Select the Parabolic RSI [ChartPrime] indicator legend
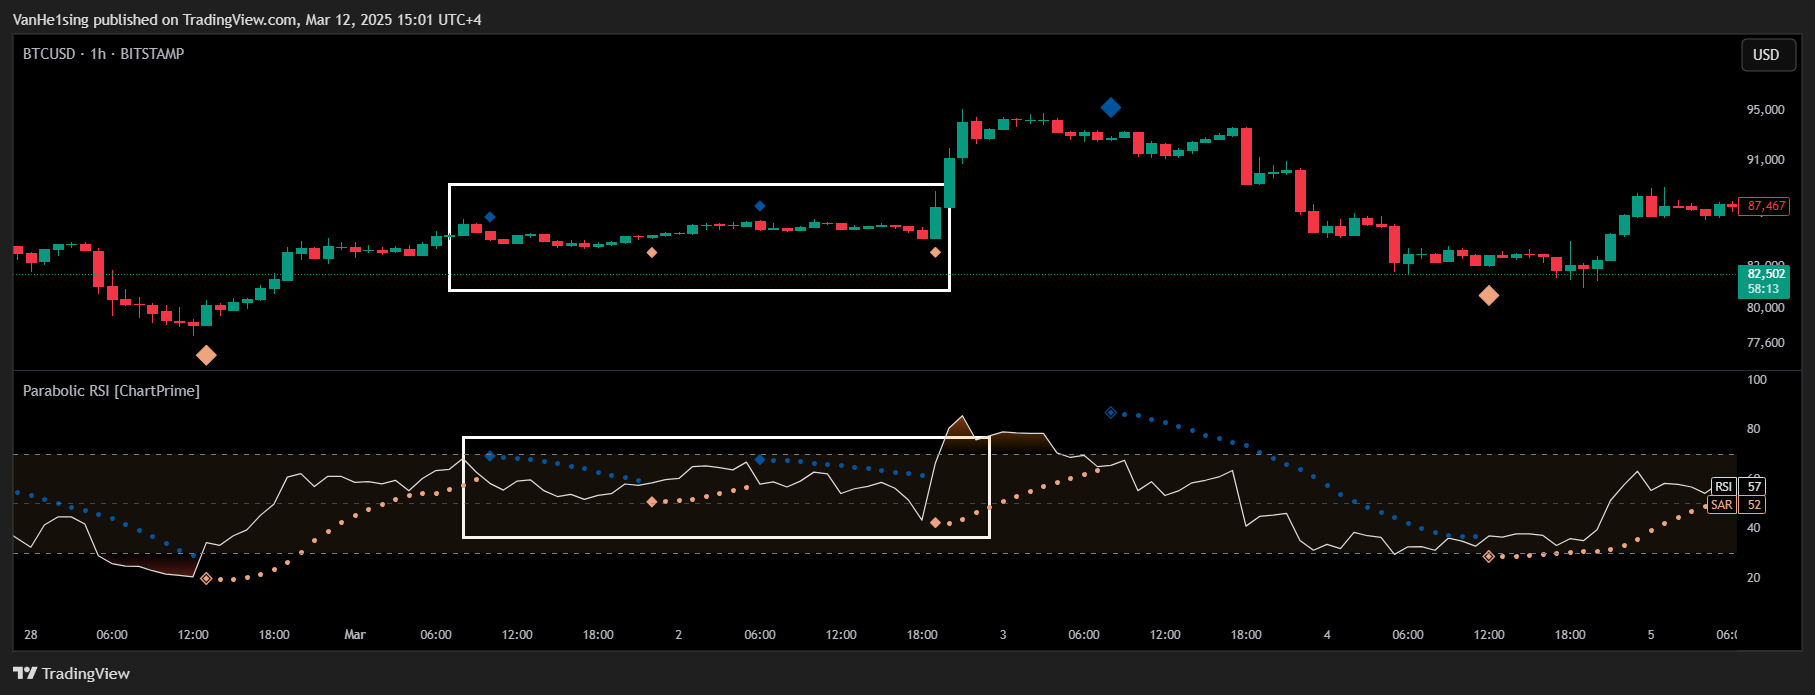Image resolution: width=1815 pixels, height=695 pixels. point(111,391)
